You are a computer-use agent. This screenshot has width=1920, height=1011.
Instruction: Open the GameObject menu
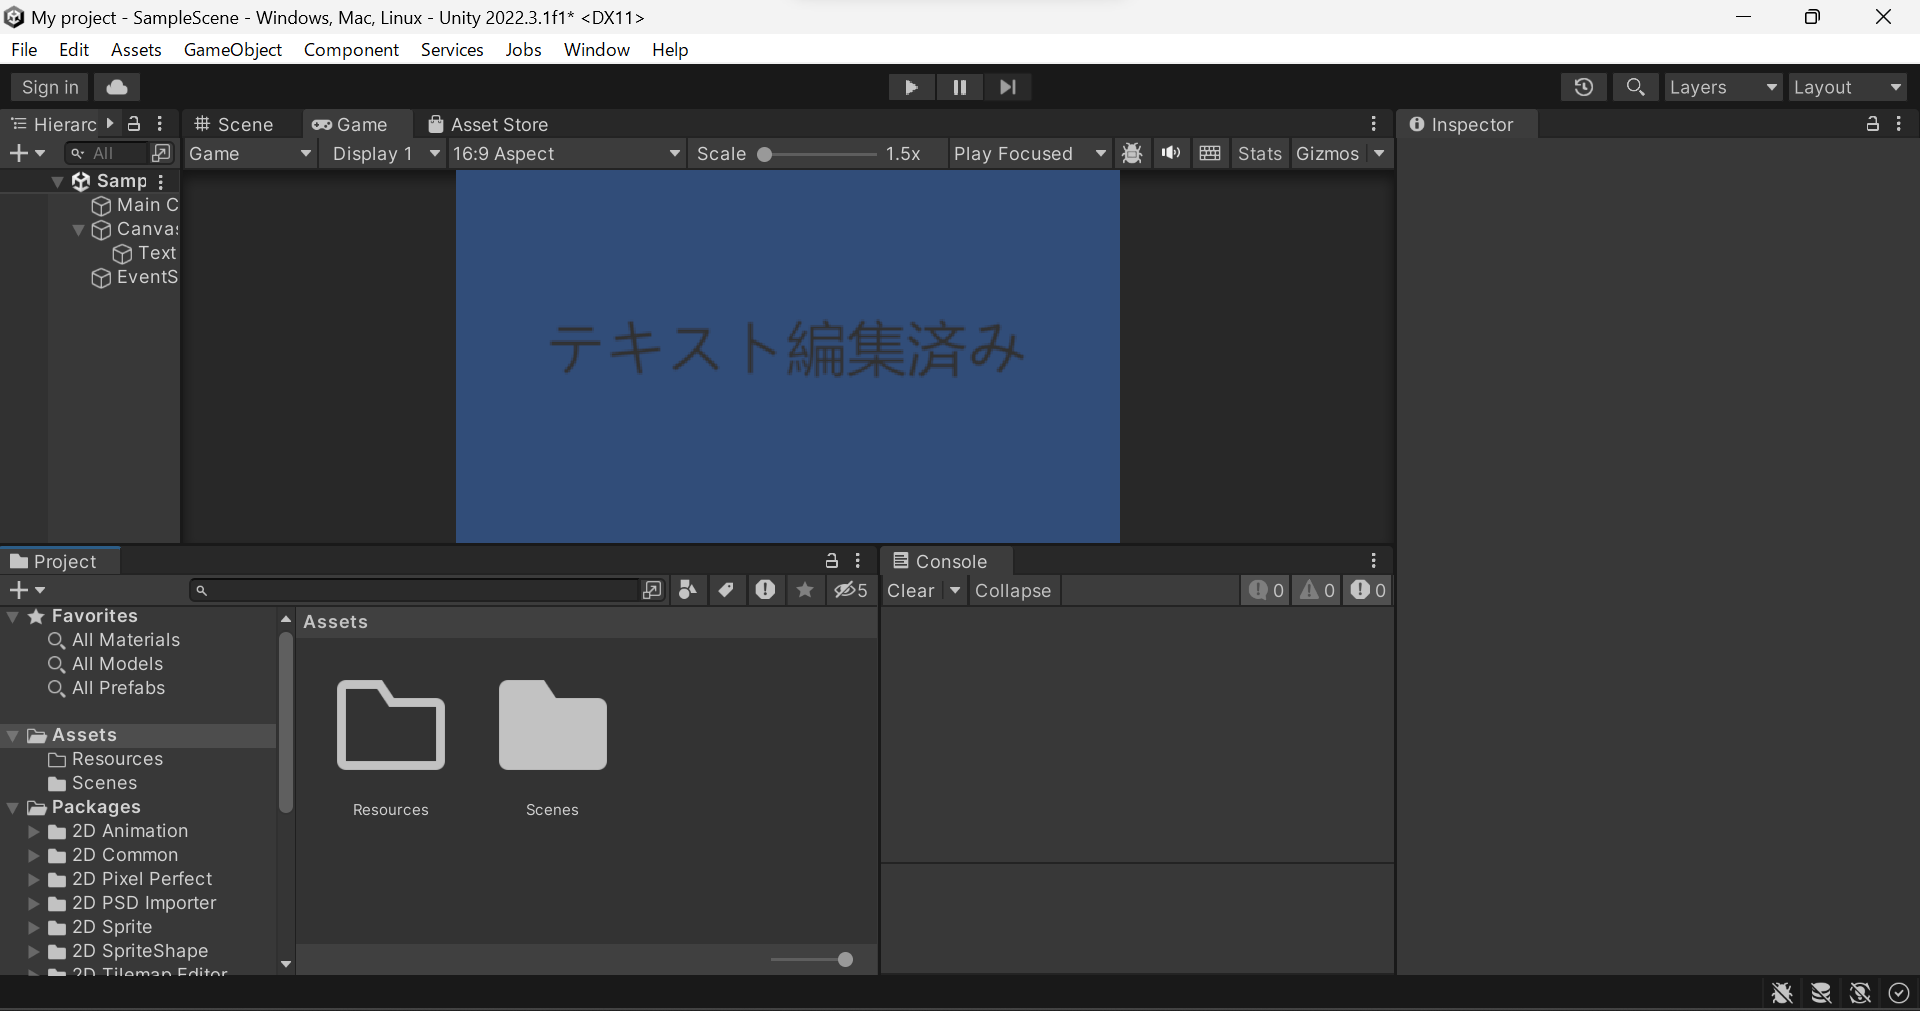point(233,50)
